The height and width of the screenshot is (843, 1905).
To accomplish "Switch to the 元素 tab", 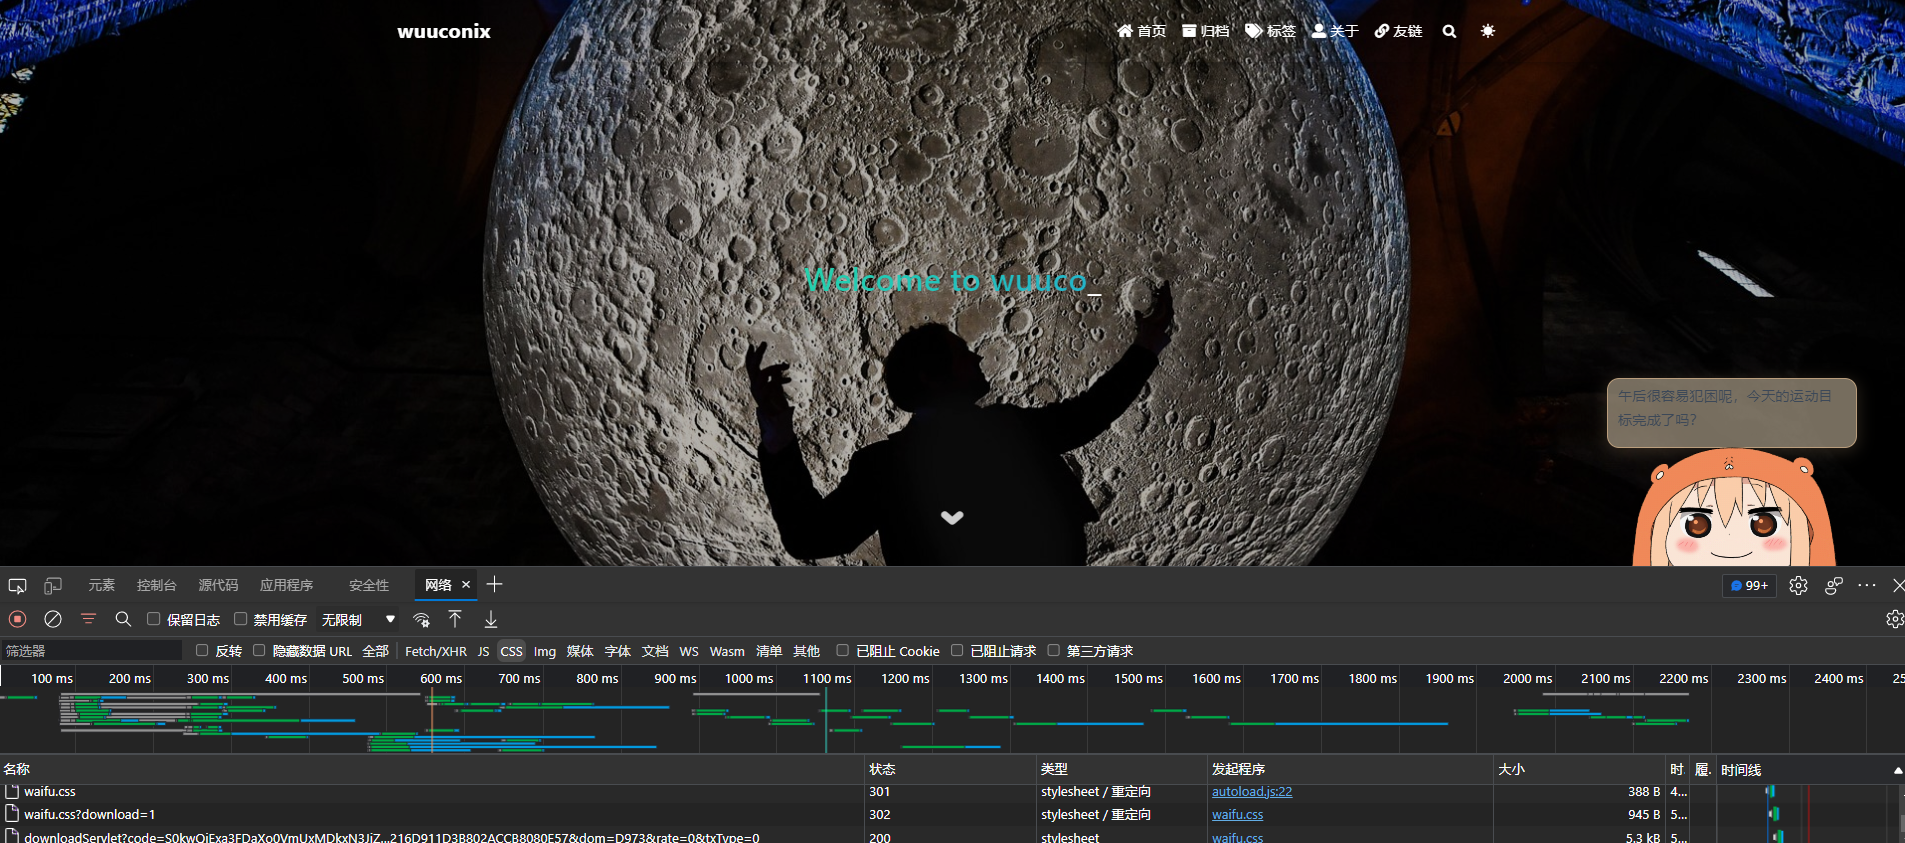I will [102, 585].
